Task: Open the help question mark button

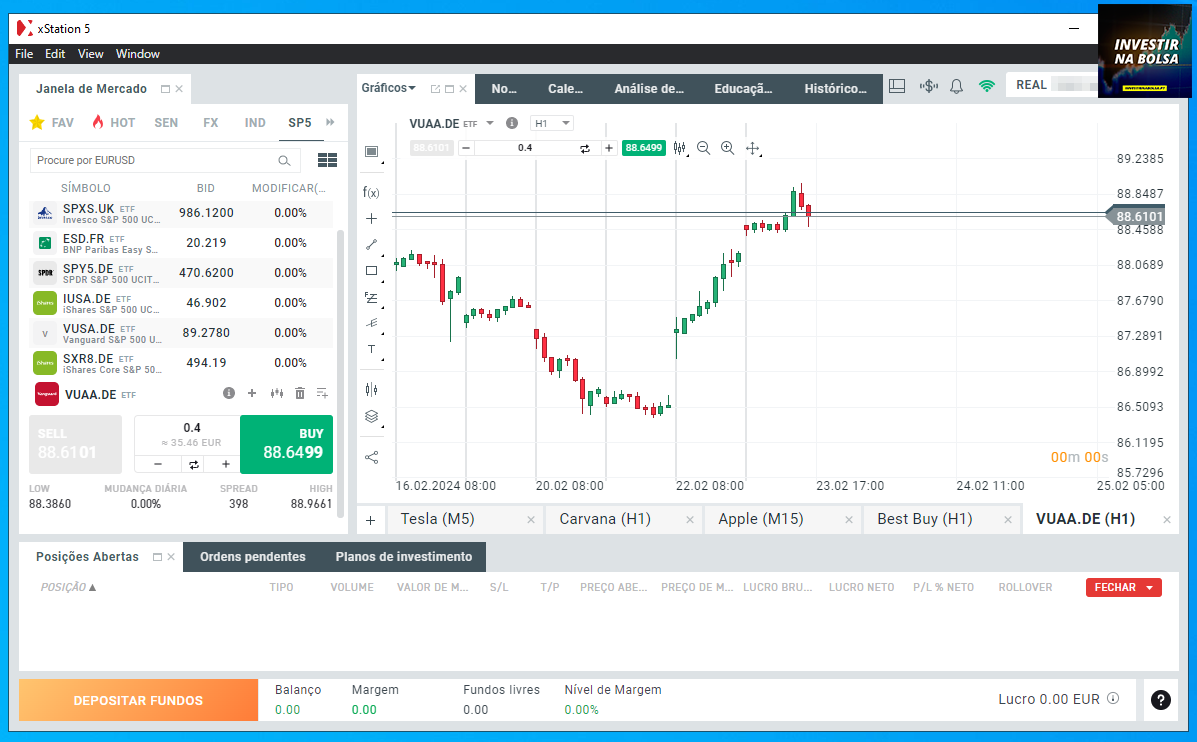Action: 1160,700
